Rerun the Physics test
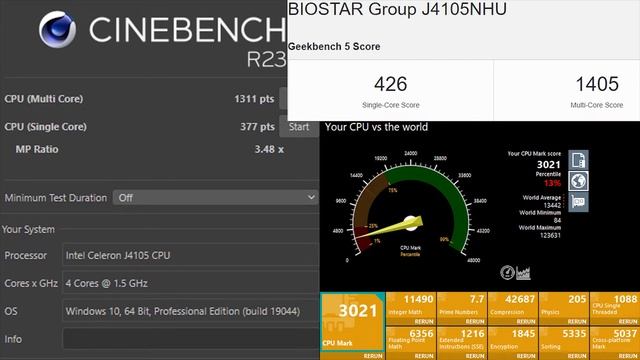 click(577, 322)
